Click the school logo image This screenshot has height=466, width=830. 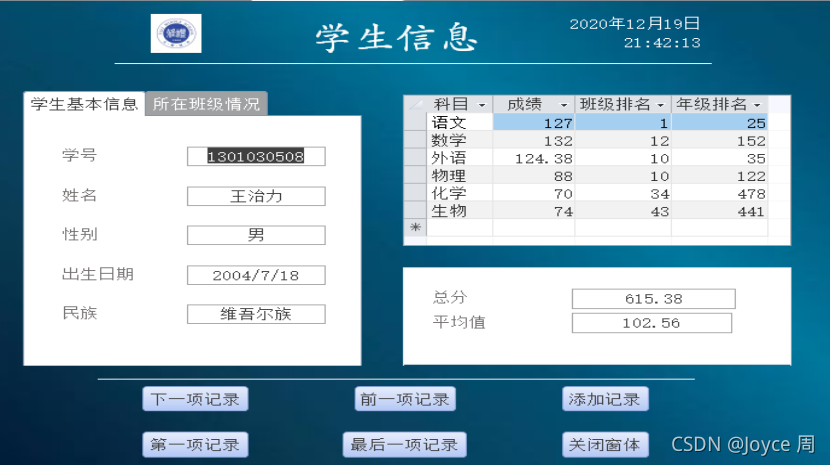click(176, 33)
